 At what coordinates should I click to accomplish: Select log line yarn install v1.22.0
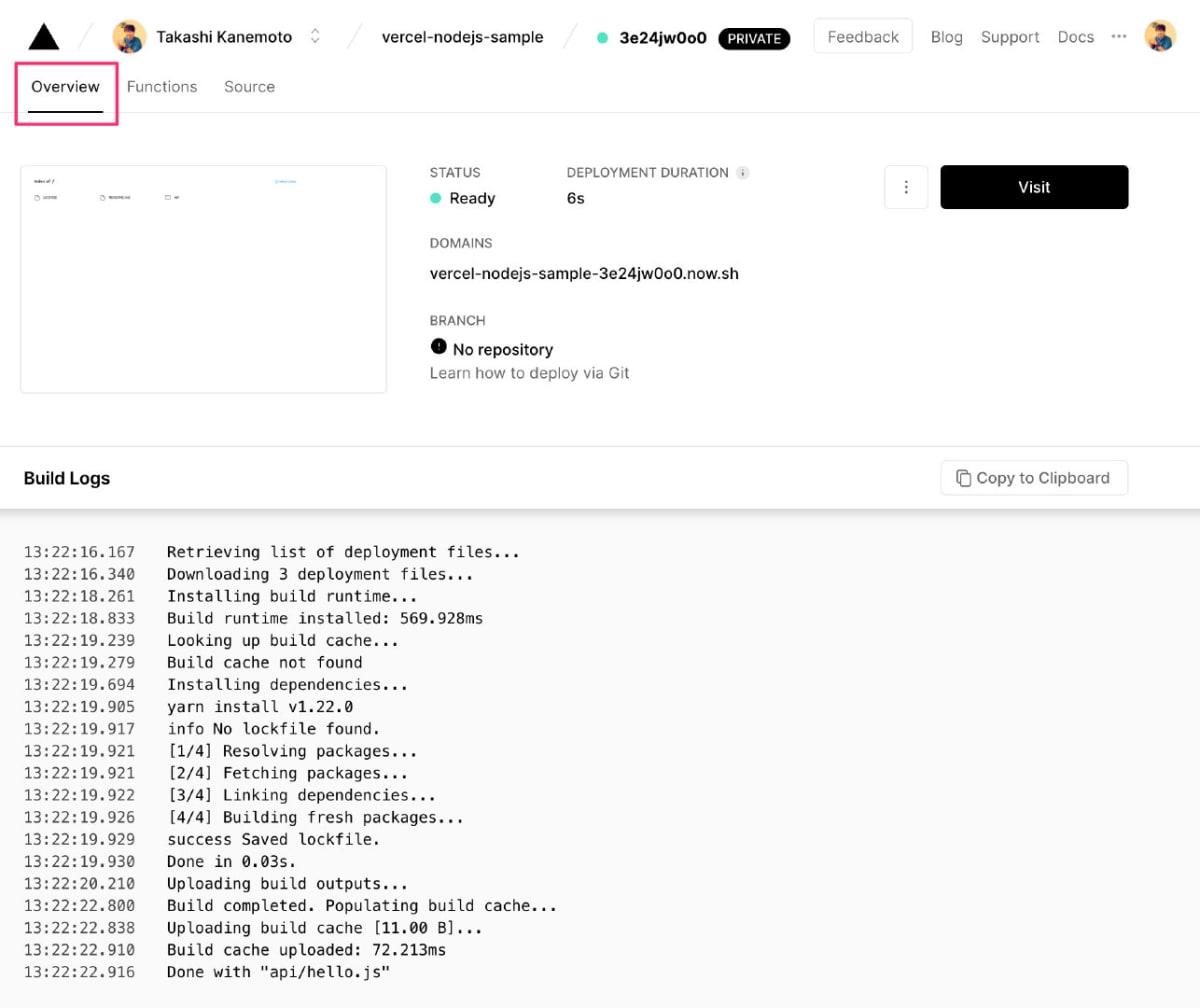pyautogui.click(x=259, y=707)
